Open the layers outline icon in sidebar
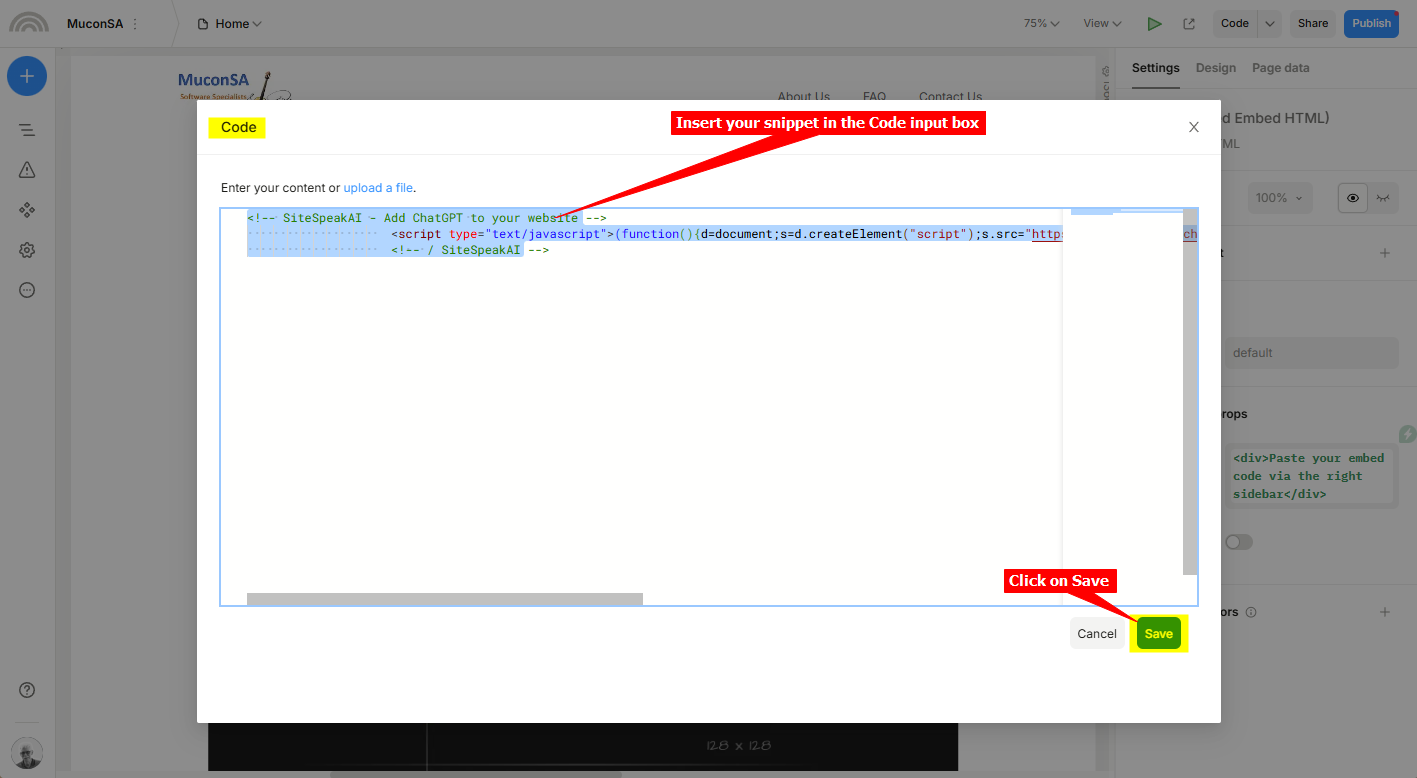This screenshot has height=778, width=1417. tap(27, 130)
